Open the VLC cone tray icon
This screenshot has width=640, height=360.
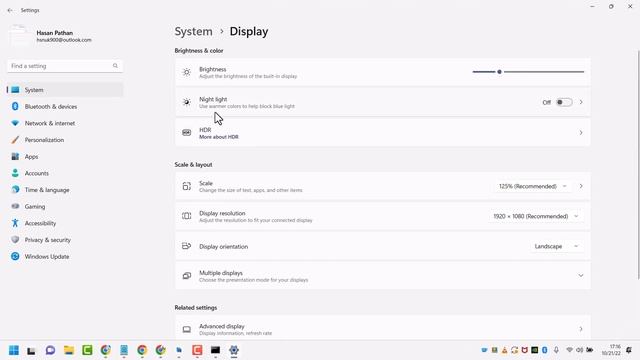coord(504,350)
